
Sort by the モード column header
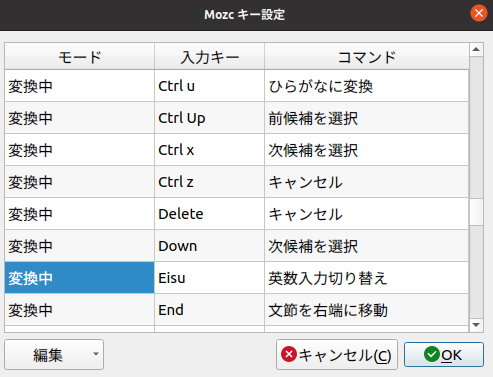[x=80, y=56]
